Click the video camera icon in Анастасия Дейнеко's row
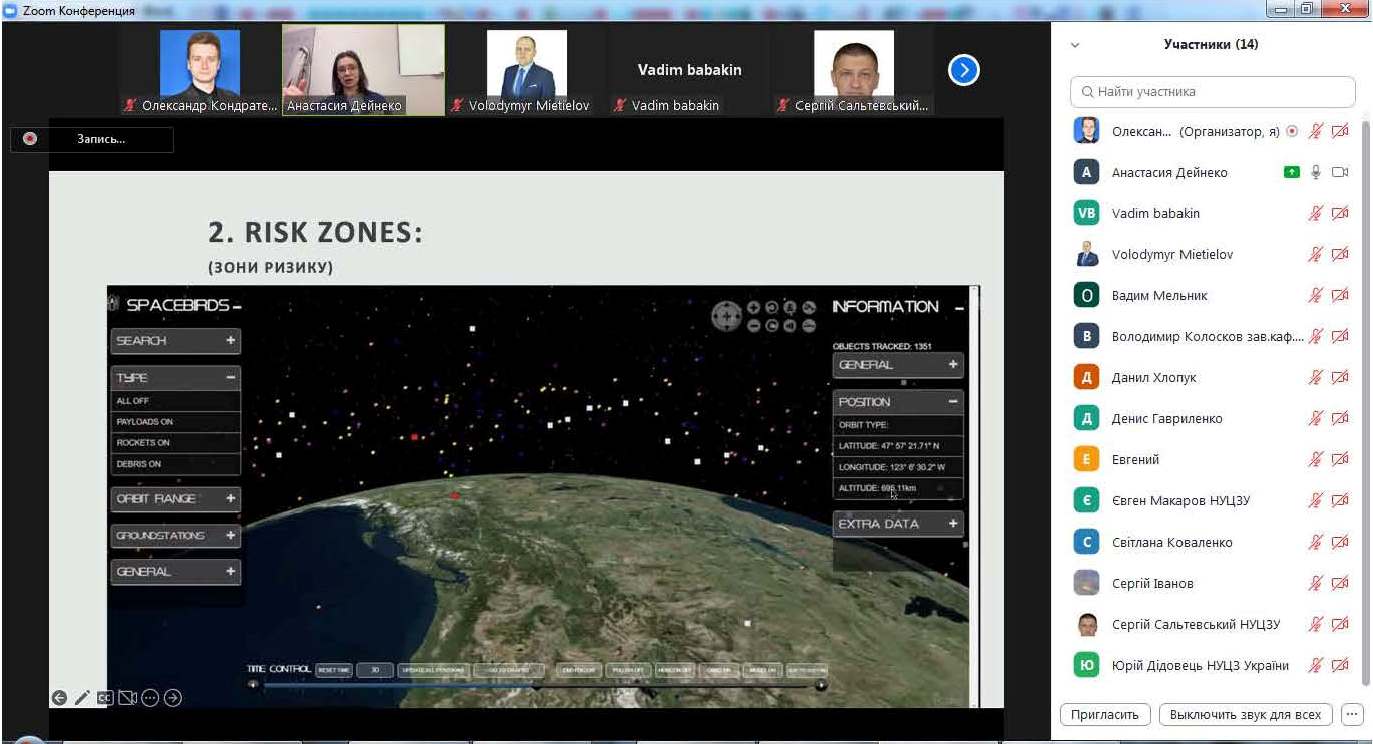This screenshot has height=744, width=1373. [x=1340, y=172]
